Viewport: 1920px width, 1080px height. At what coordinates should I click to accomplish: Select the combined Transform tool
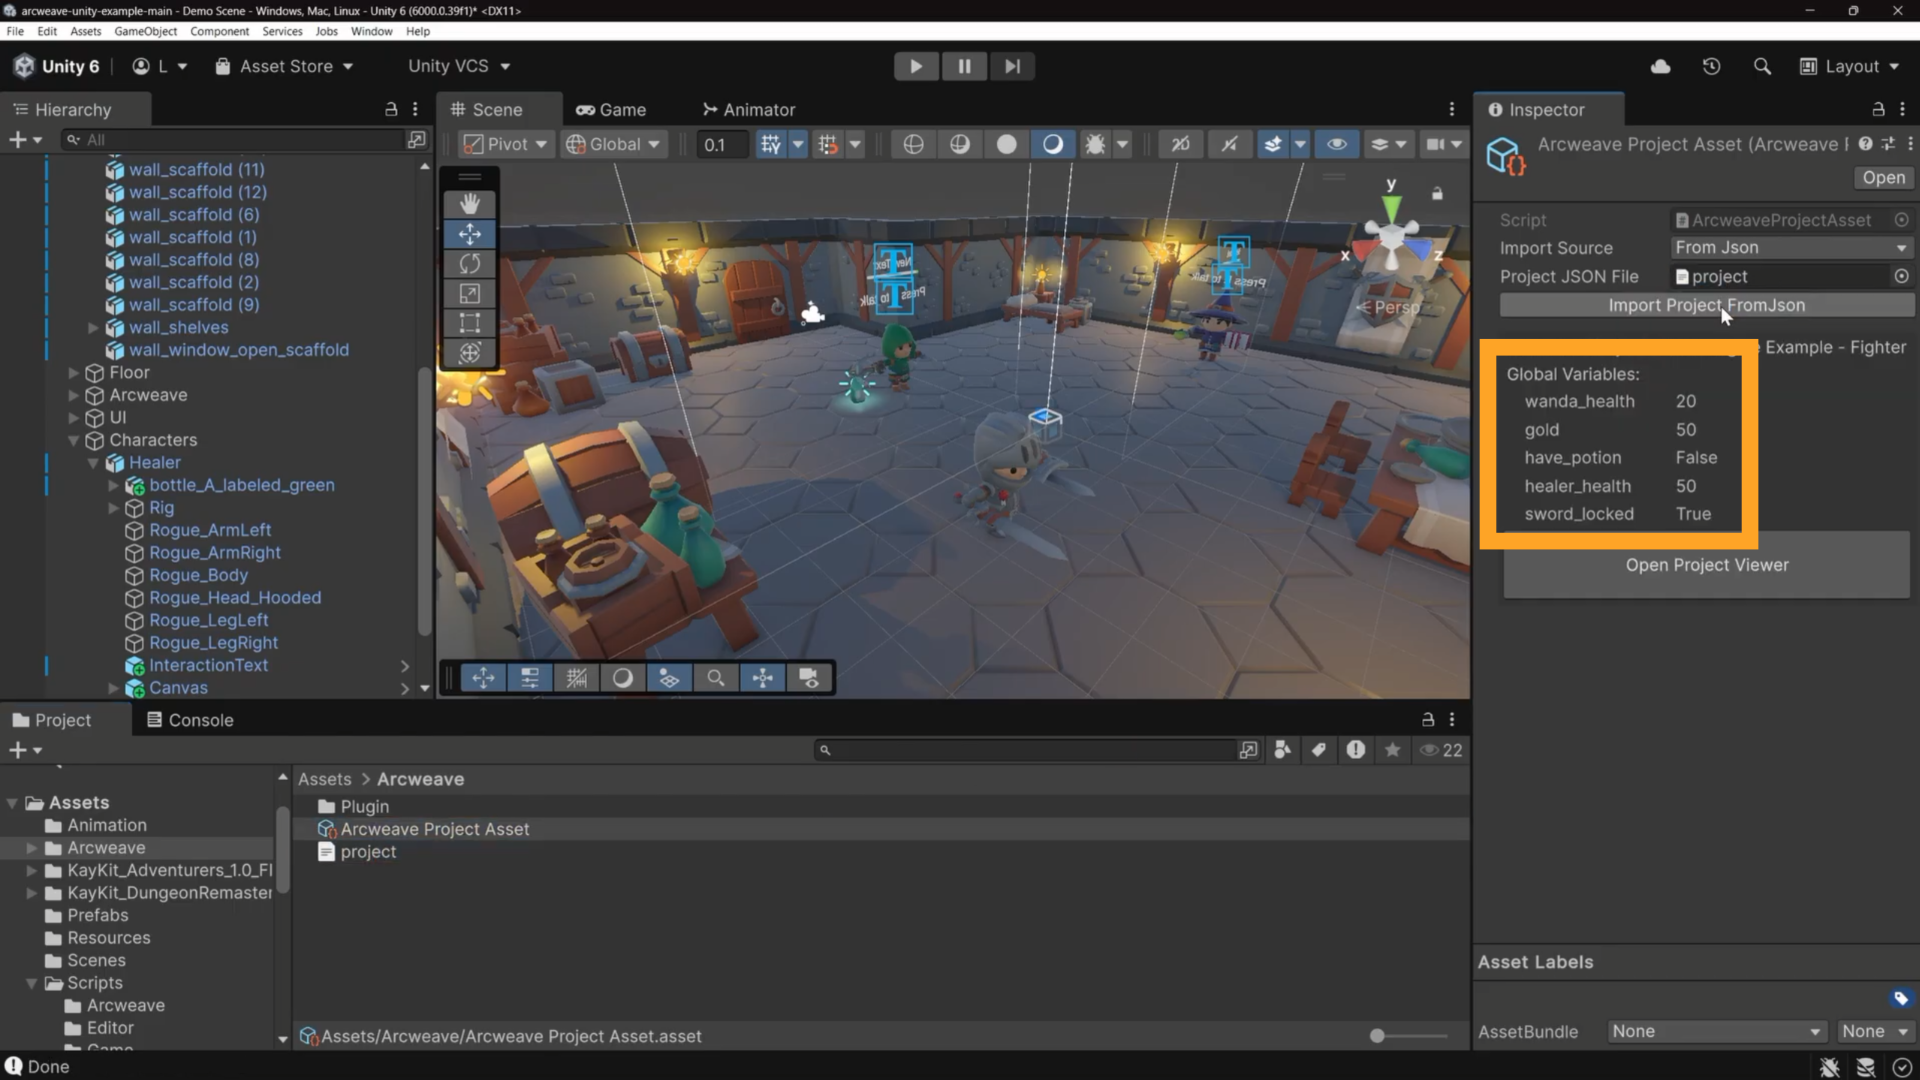[x=469, y=353]
